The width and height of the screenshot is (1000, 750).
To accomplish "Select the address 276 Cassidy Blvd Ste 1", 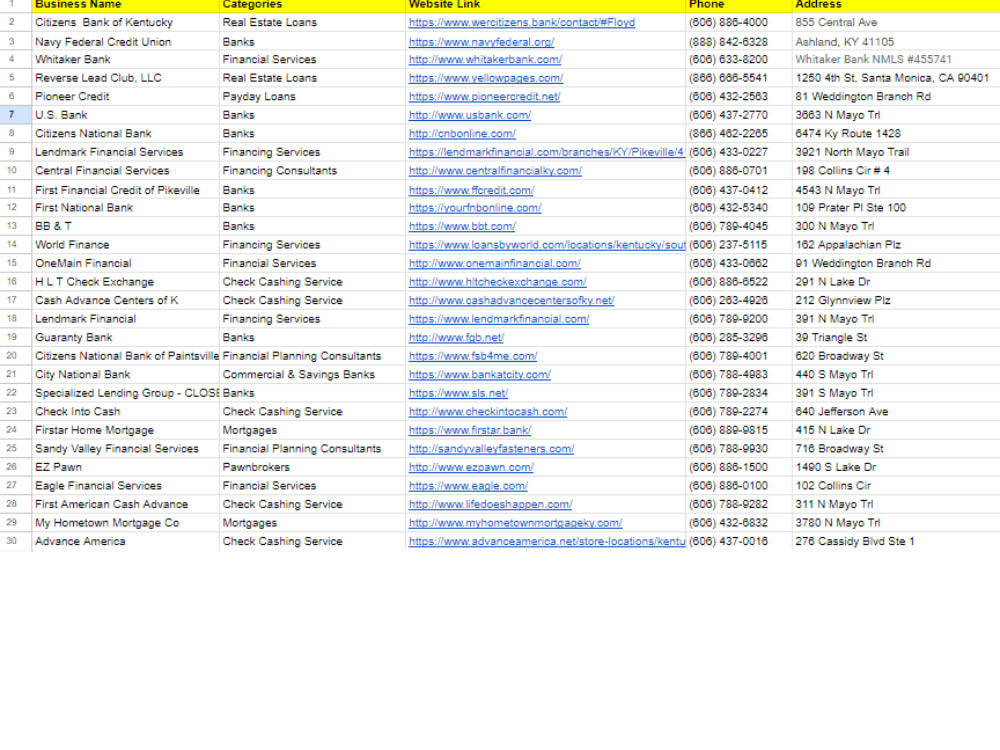I will click(896, 540).
